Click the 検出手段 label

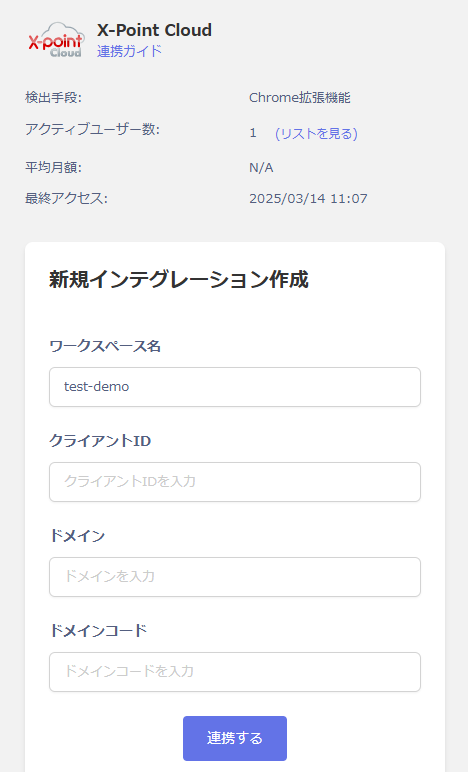(x=53, y=98)
